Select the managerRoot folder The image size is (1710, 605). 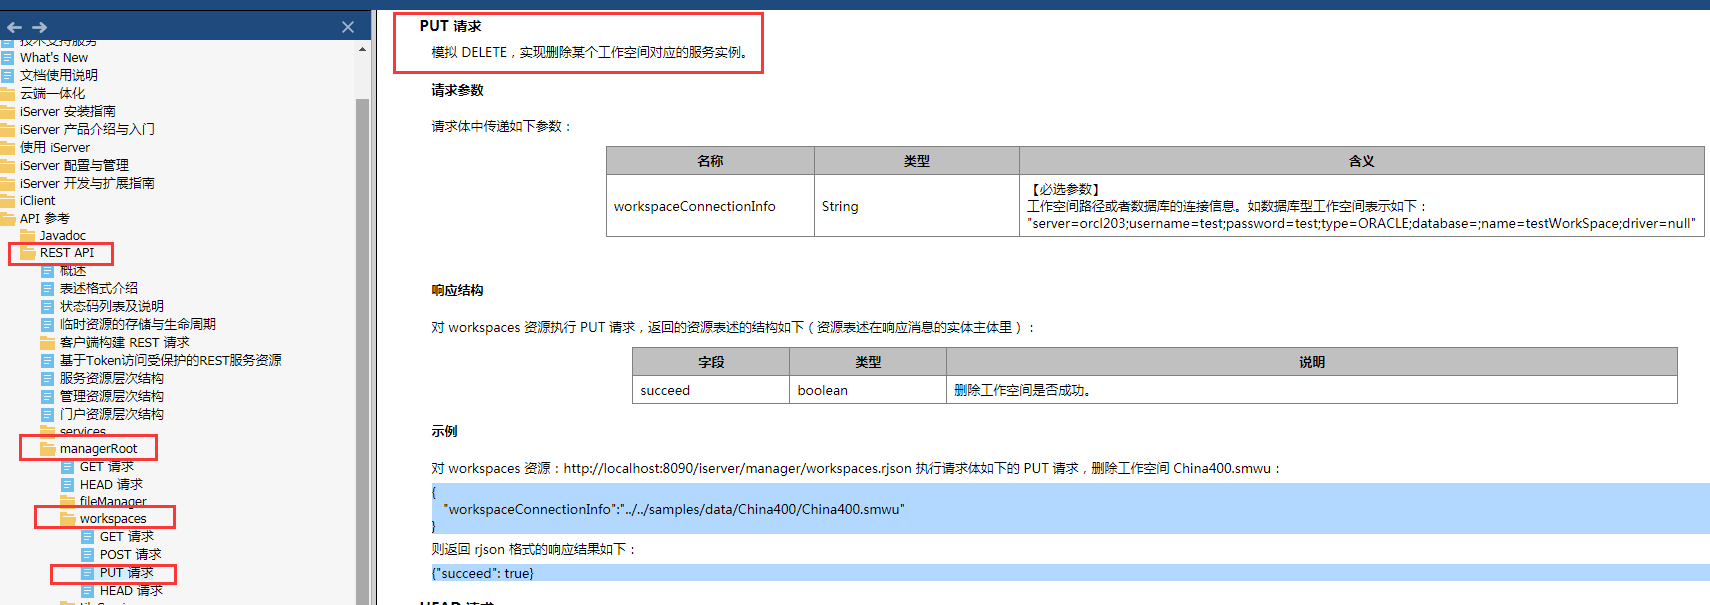(98, 449)
